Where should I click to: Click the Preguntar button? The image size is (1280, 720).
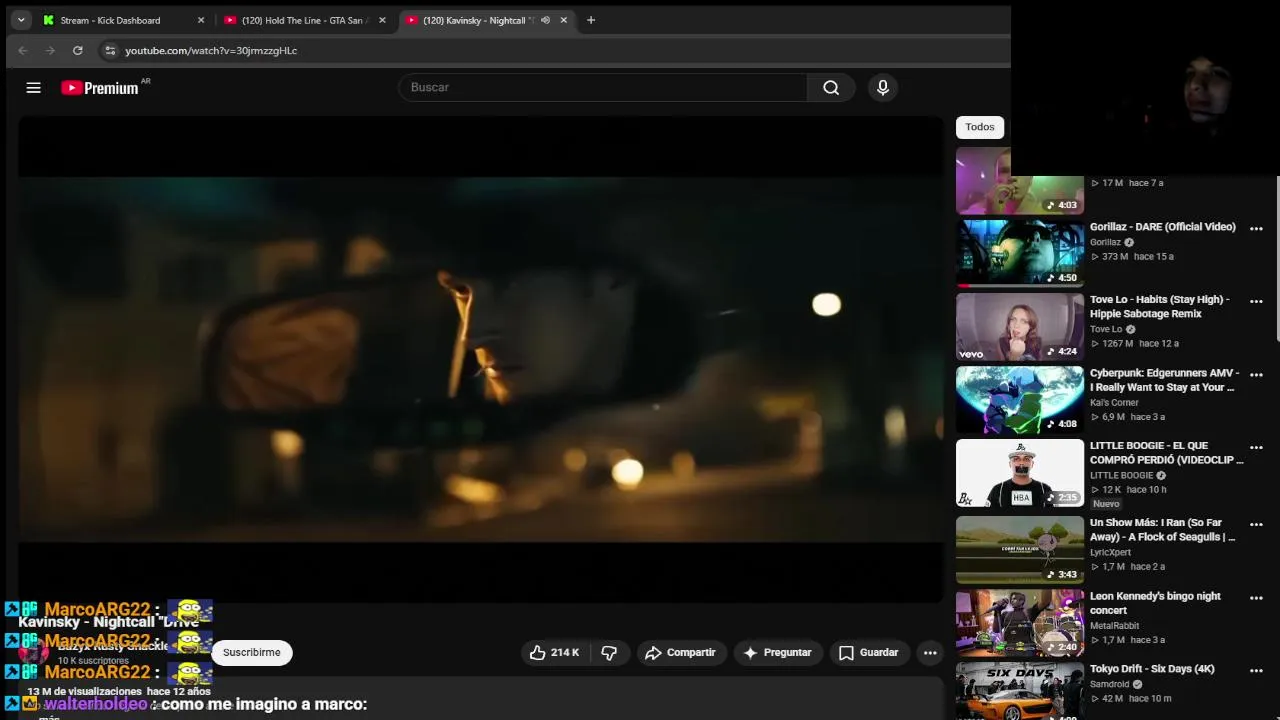pyautogui.click(x=778, y=653)
